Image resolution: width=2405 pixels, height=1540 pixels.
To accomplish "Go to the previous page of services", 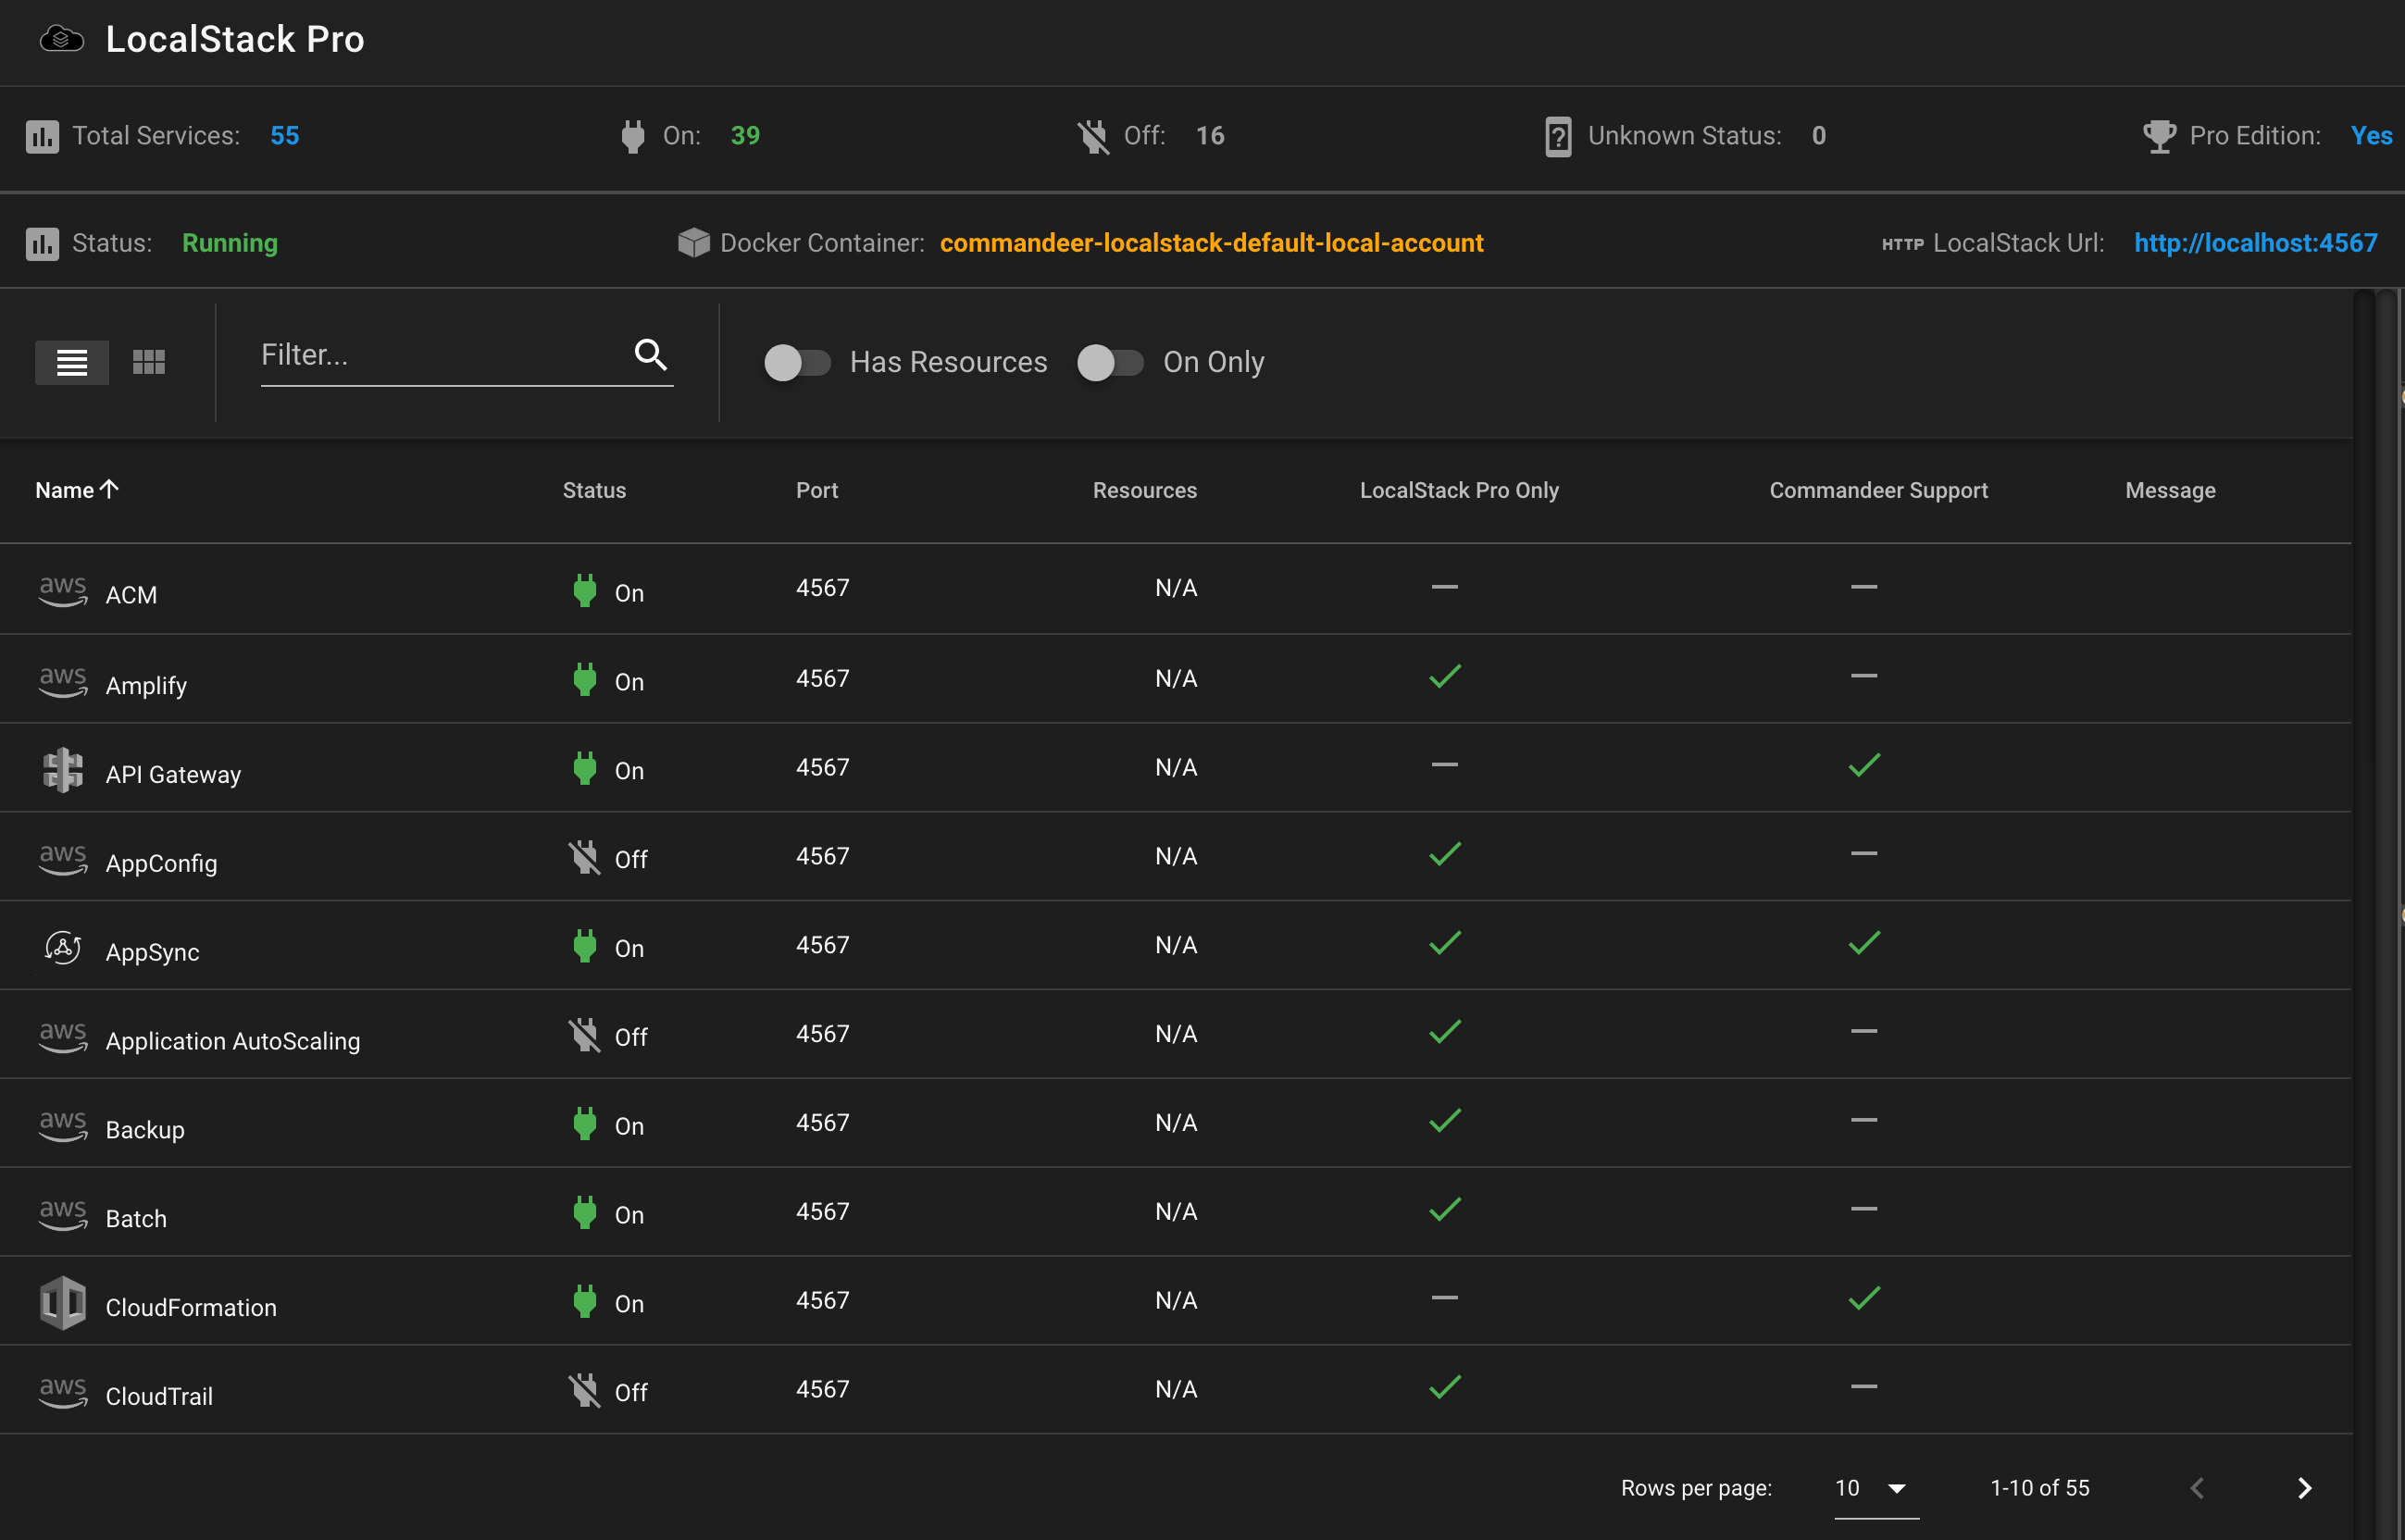I will 2196,1488.
